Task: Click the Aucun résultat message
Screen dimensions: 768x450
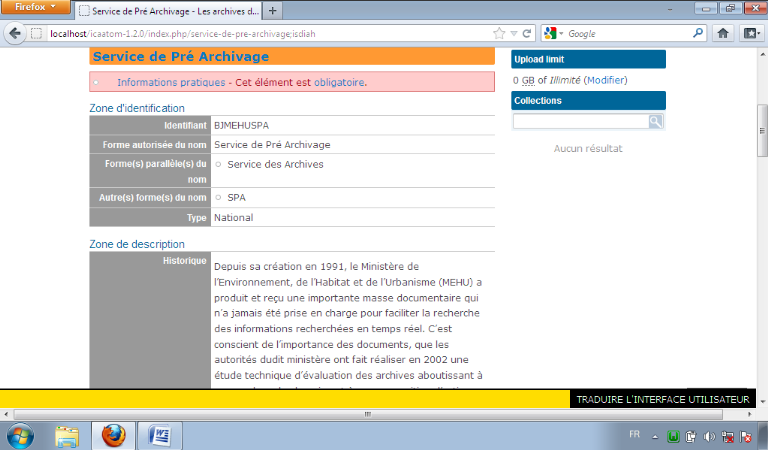Action: 588,148
